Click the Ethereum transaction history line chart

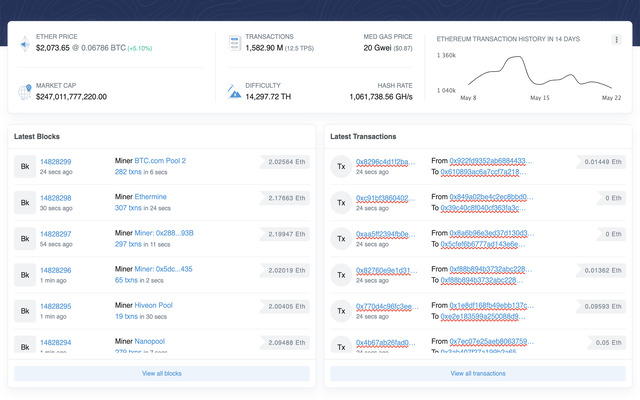click(540, 73)
